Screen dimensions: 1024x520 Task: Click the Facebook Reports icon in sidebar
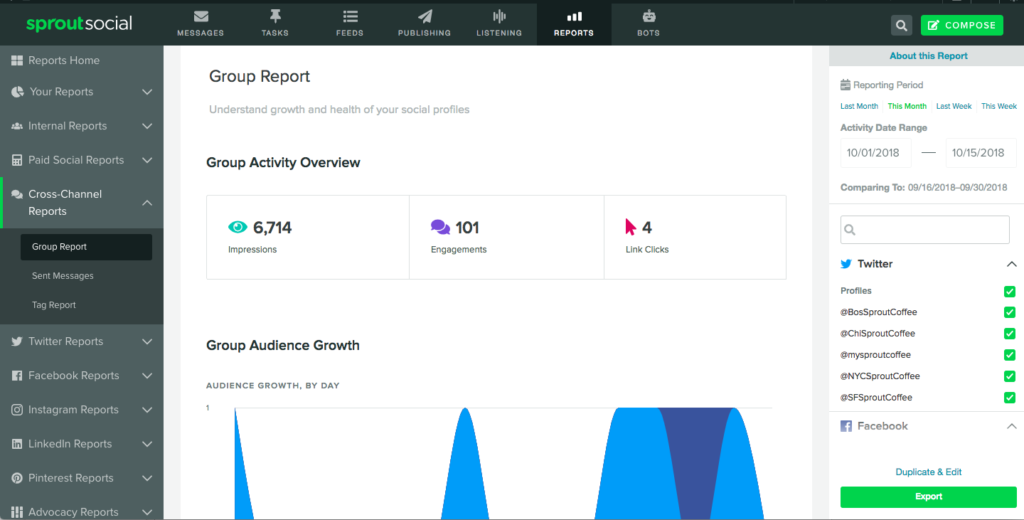click(17, 376)
